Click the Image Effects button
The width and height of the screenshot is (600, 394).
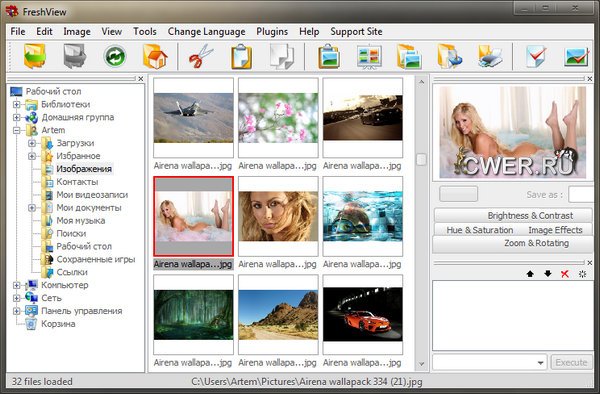pyautogui.click(x=555, y=230)
